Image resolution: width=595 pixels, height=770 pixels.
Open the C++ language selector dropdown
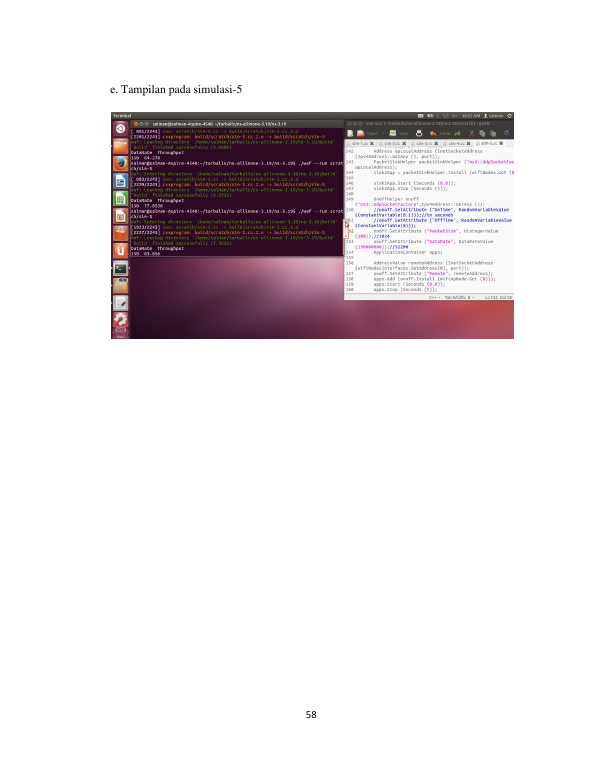(434, 297)
